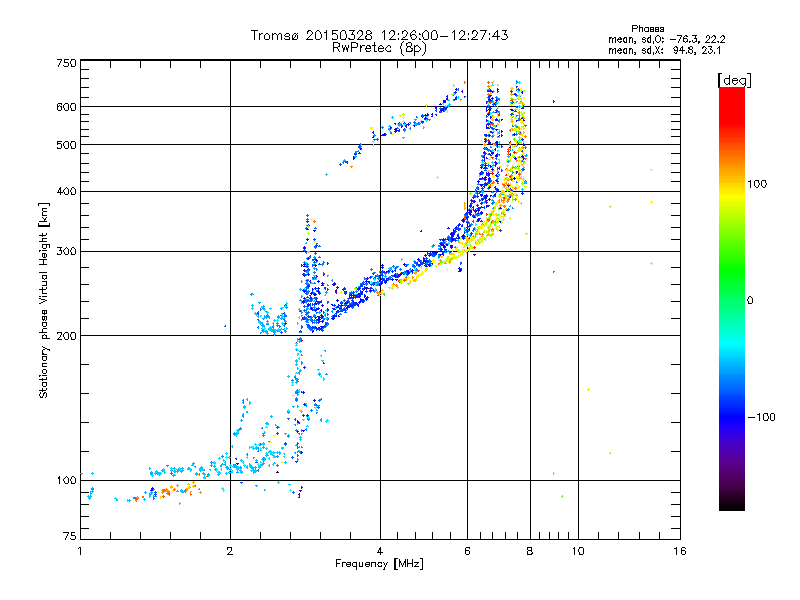Click the colorbar '-100' tick label
The image size is (800, 600).
[761, 417]
